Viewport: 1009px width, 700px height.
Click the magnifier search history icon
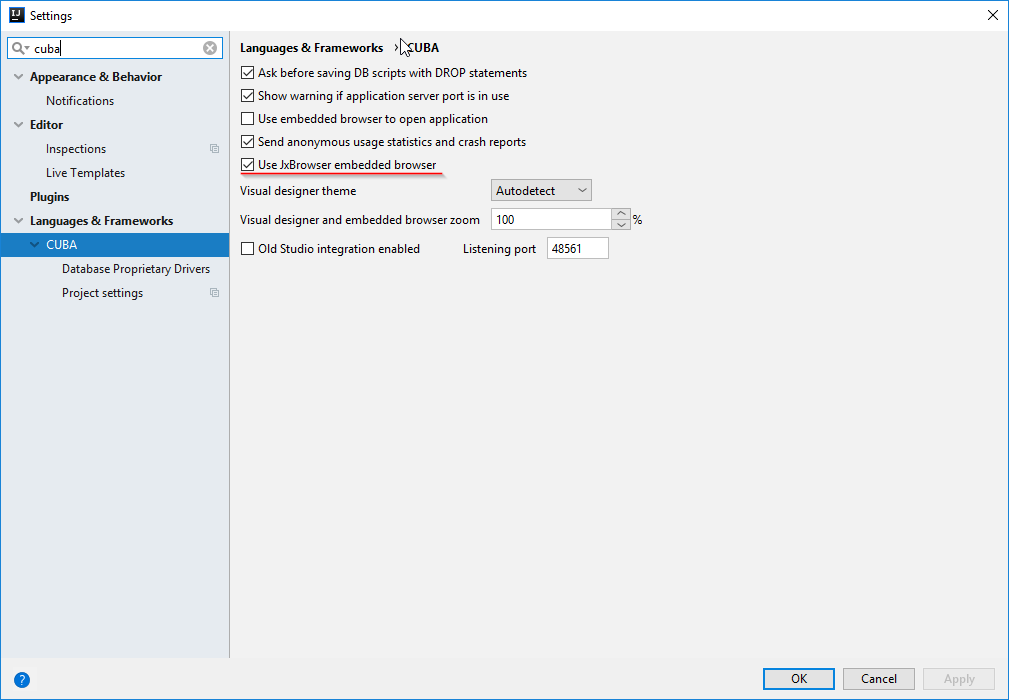pos(20,48)
